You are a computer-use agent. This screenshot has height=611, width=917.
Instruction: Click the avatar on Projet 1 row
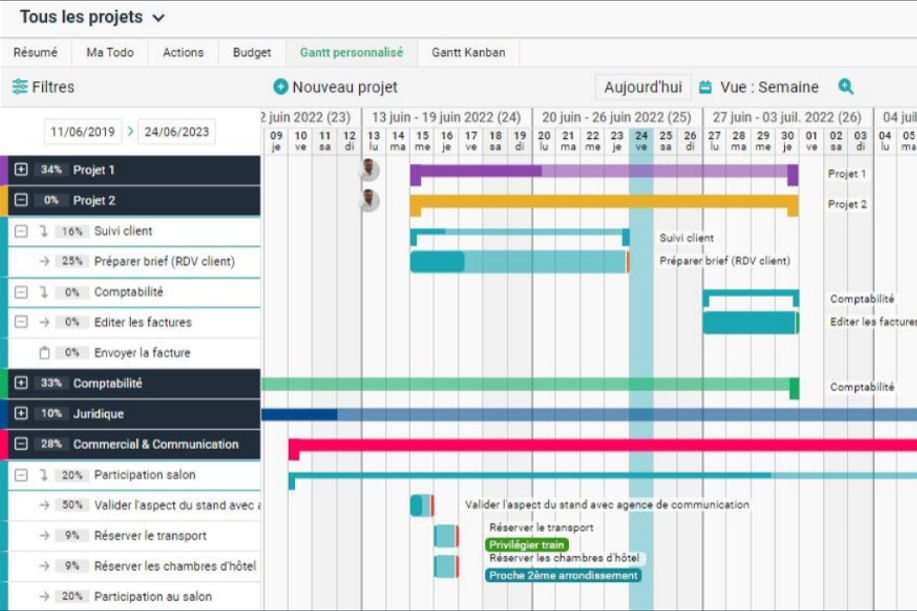pos(370,170)
